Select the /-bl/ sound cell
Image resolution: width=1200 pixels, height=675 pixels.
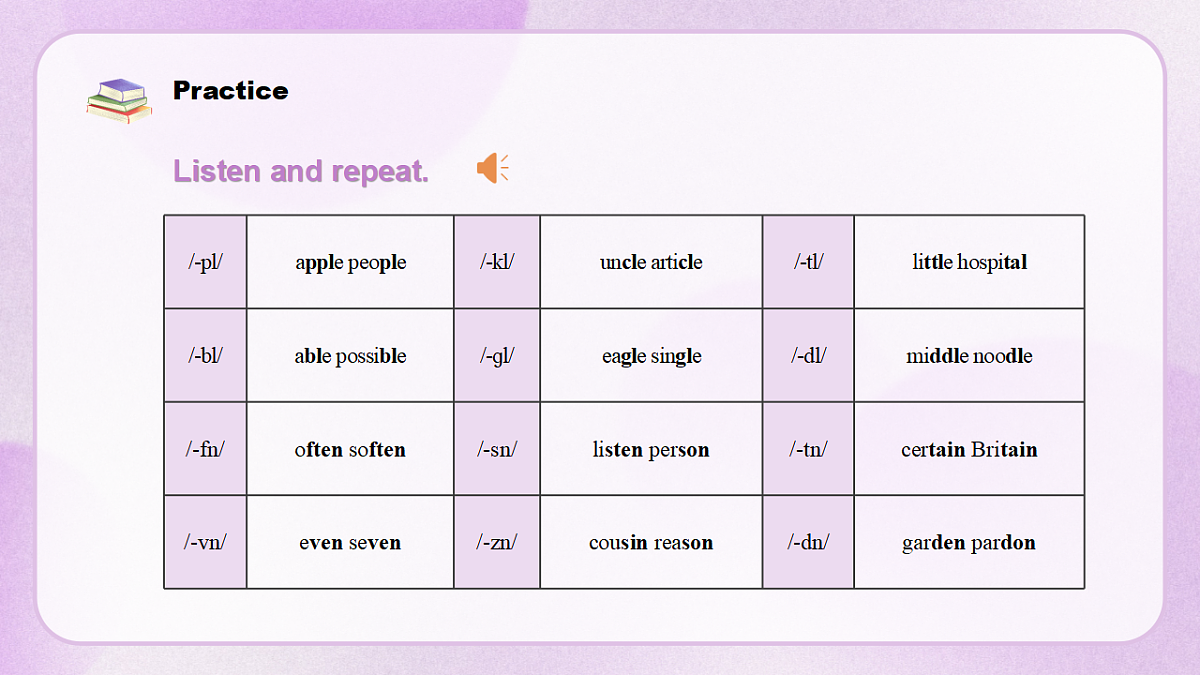pyautogui.click(x=205, y=355)
